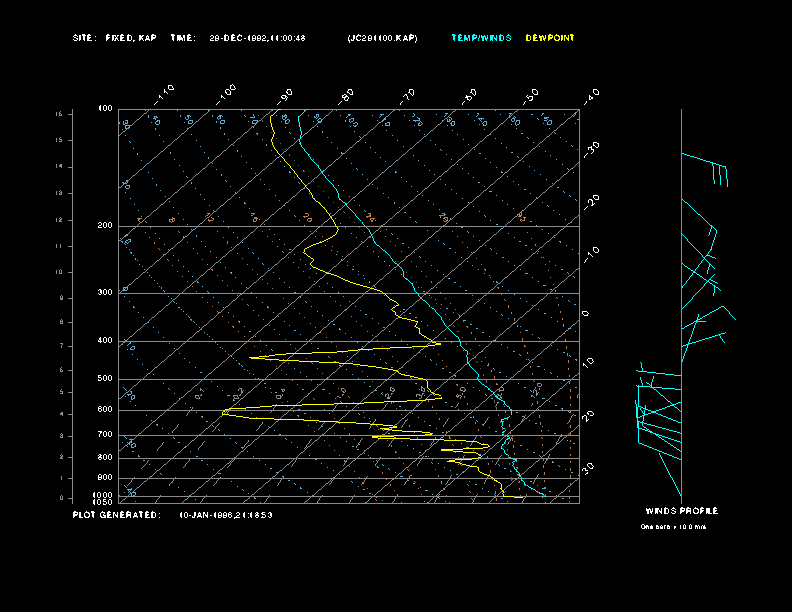Click the 'TIME:' header label
792x612 pixels.
[x=183, y=38]
